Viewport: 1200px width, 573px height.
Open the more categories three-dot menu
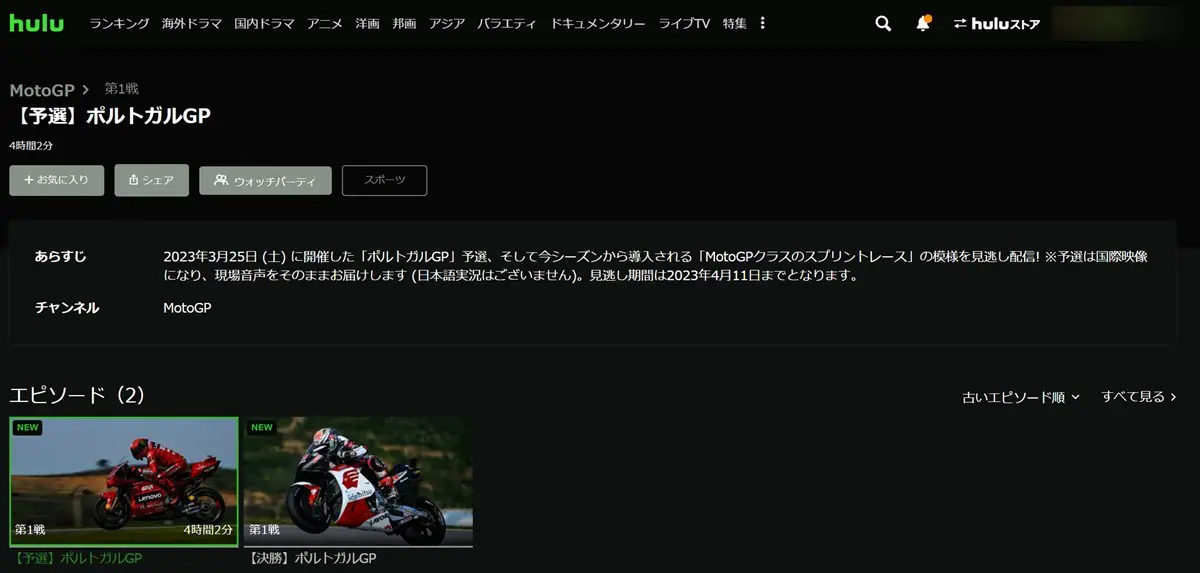click(763, 23)
